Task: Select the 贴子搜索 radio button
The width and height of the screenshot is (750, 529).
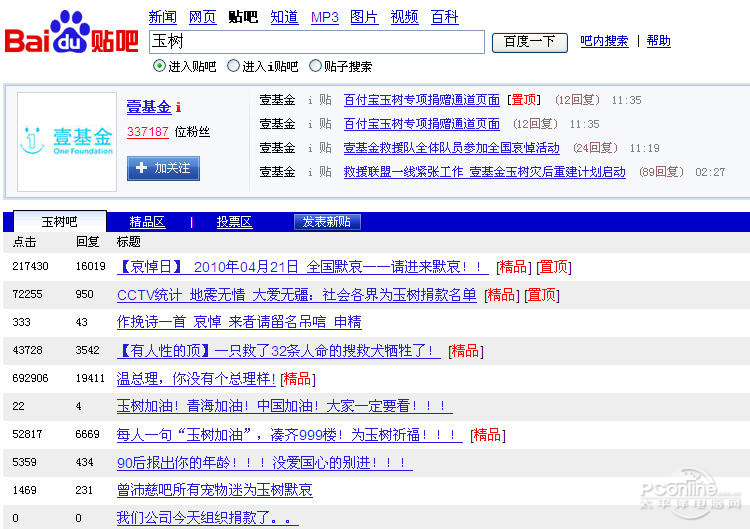Action: pyautogui.click(x=315, y=66)
